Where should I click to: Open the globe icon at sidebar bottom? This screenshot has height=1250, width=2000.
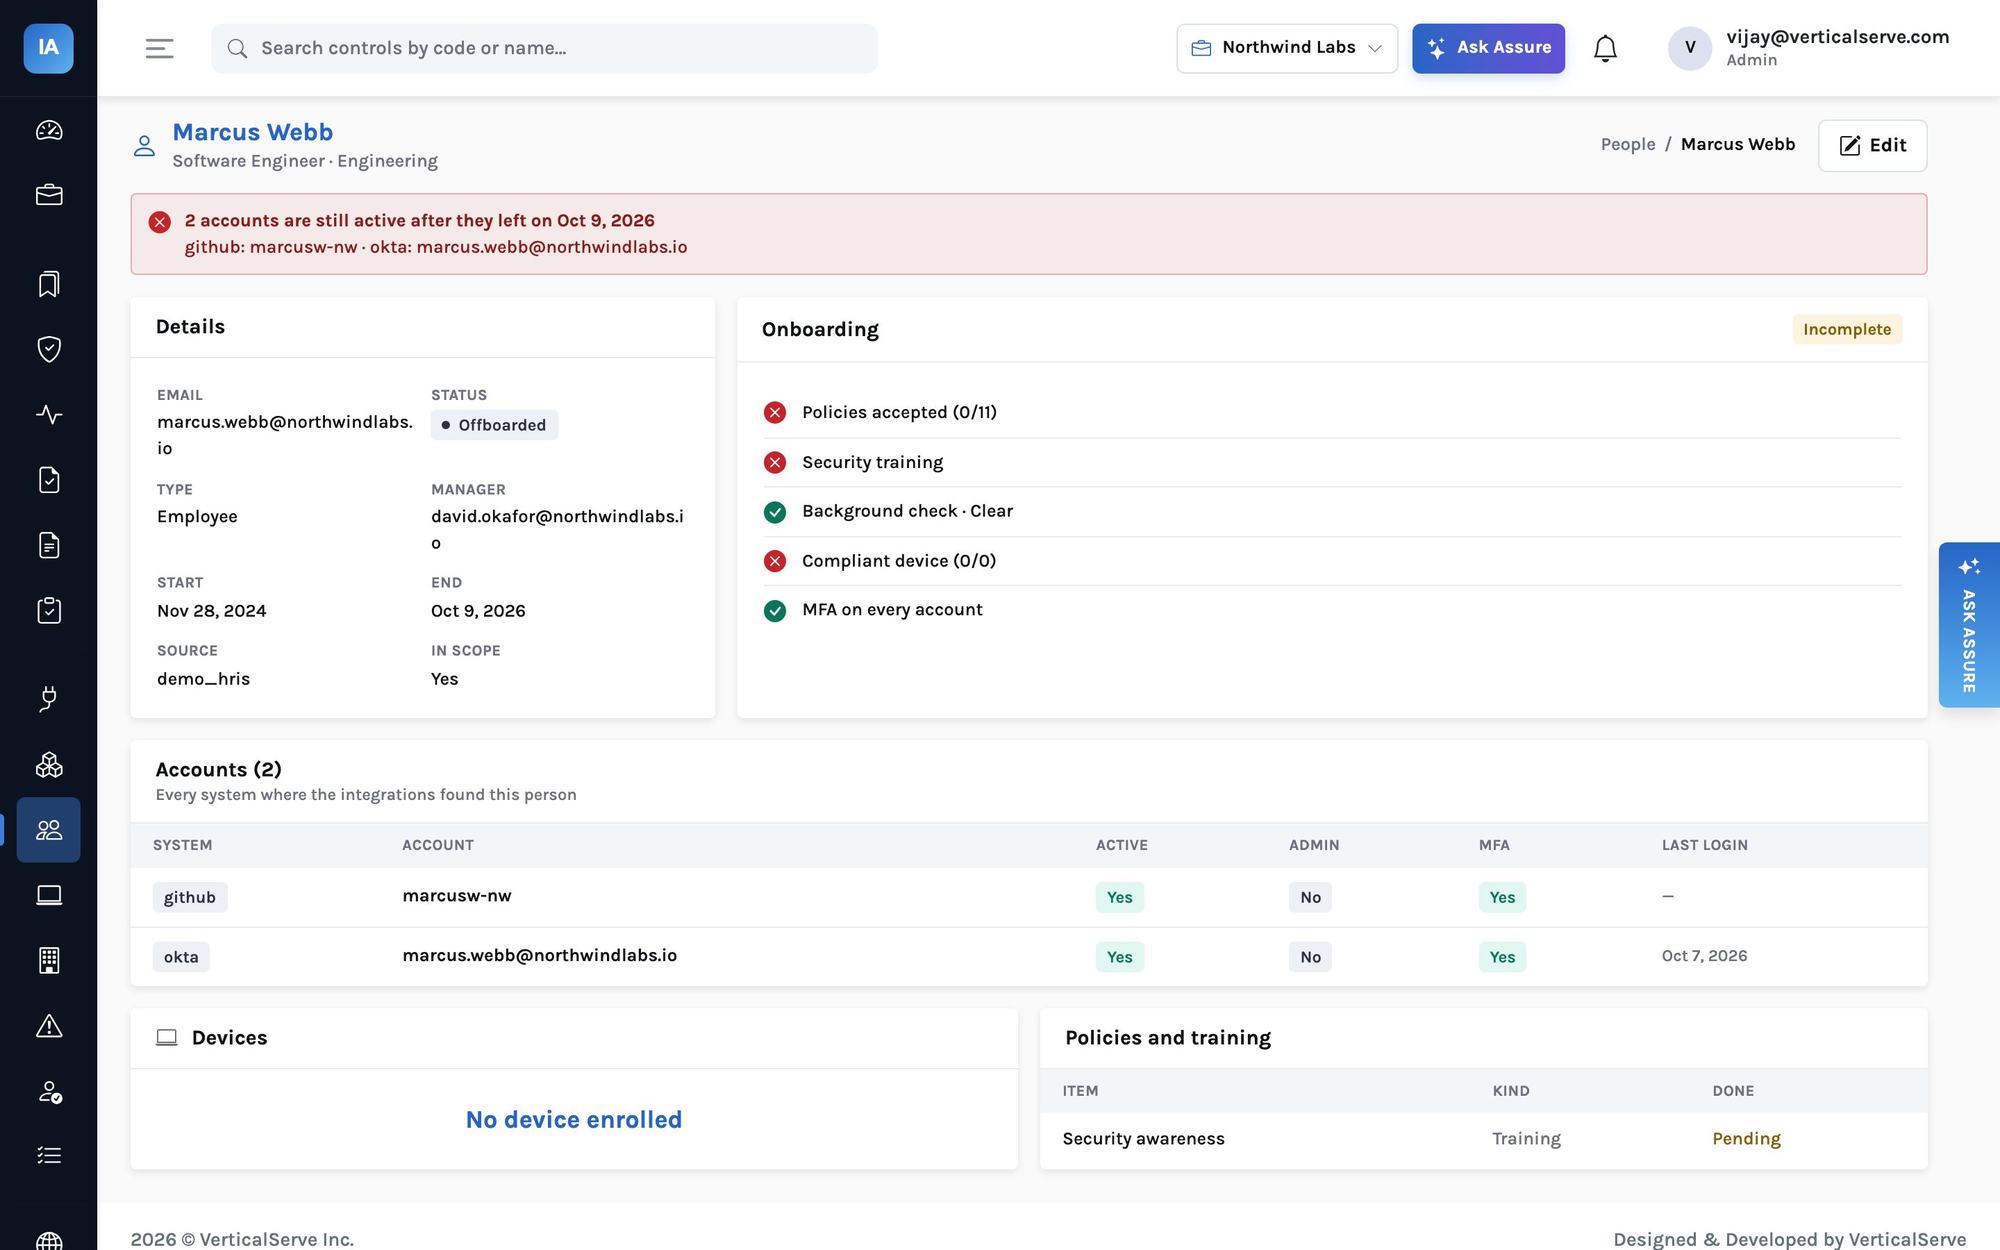pyautogui.click(x=49, y=1241)
